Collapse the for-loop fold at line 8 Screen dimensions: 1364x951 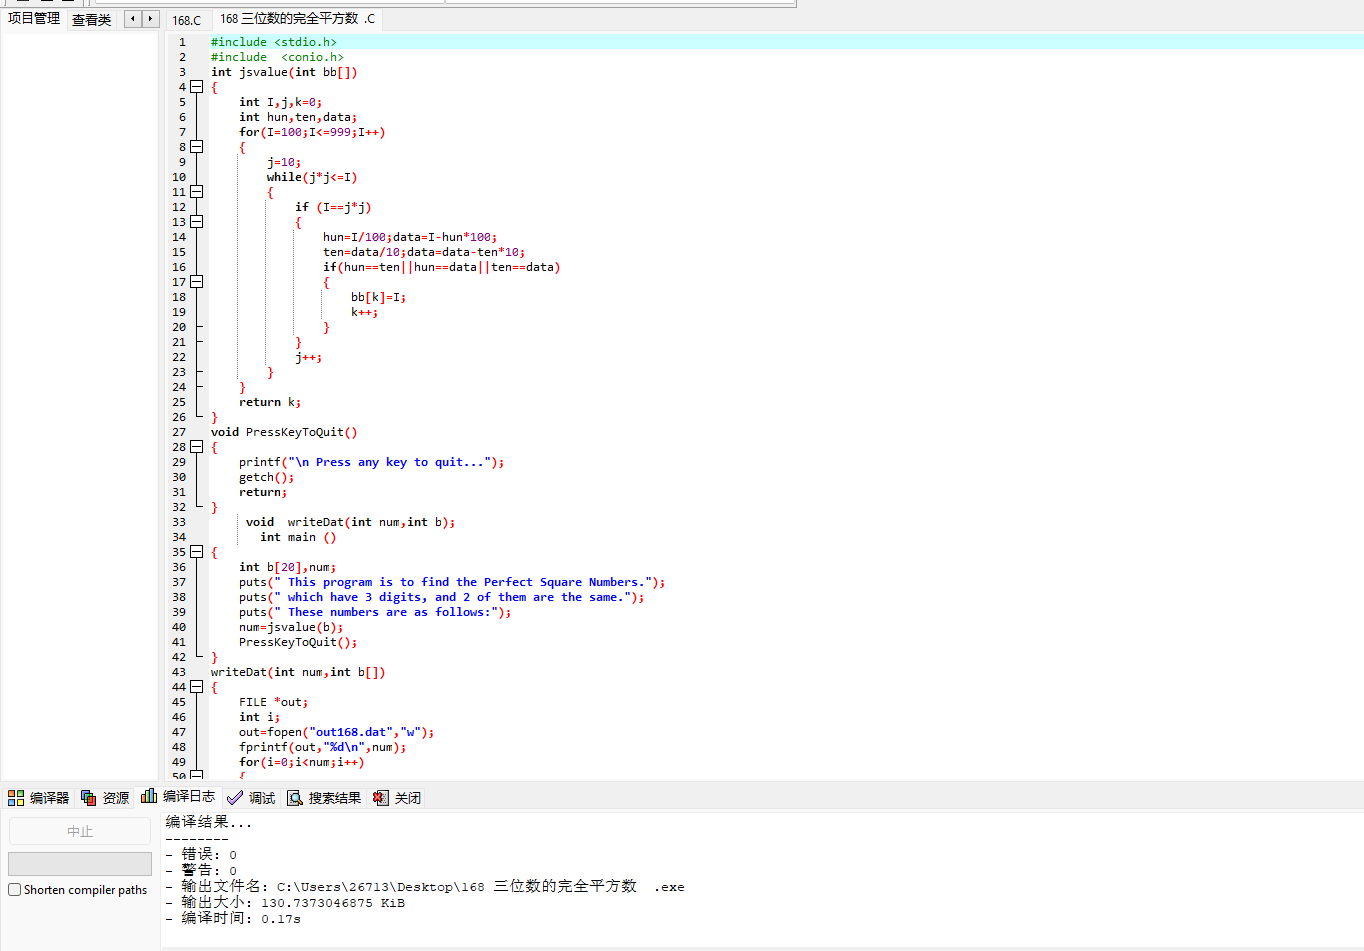(197, 147)
